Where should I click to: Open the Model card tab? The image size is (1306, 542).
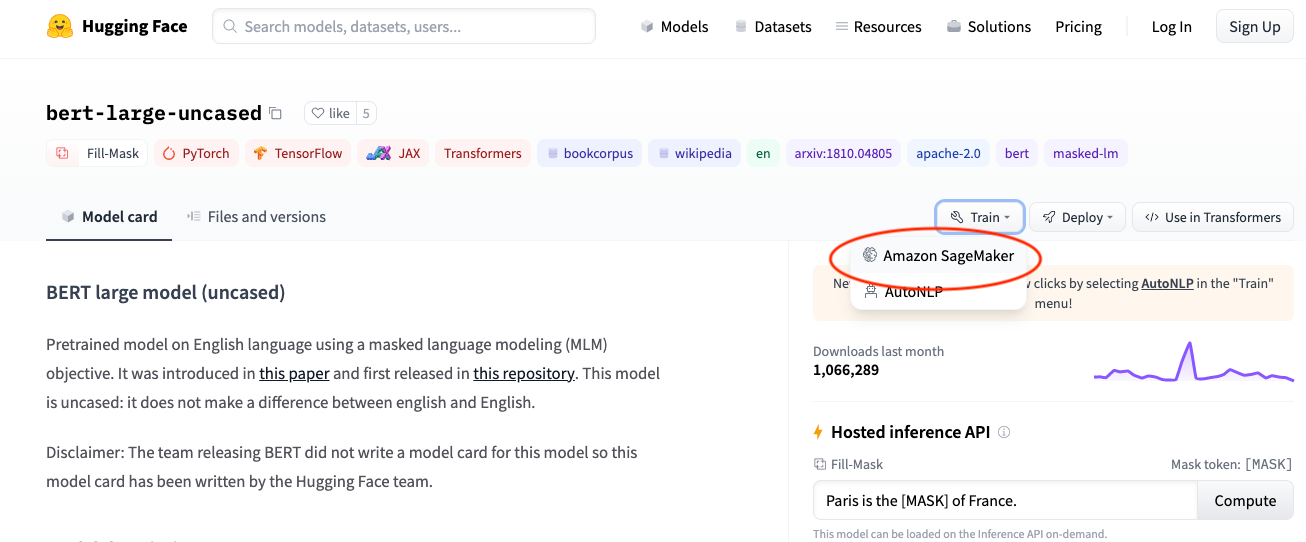click(109, 217)
